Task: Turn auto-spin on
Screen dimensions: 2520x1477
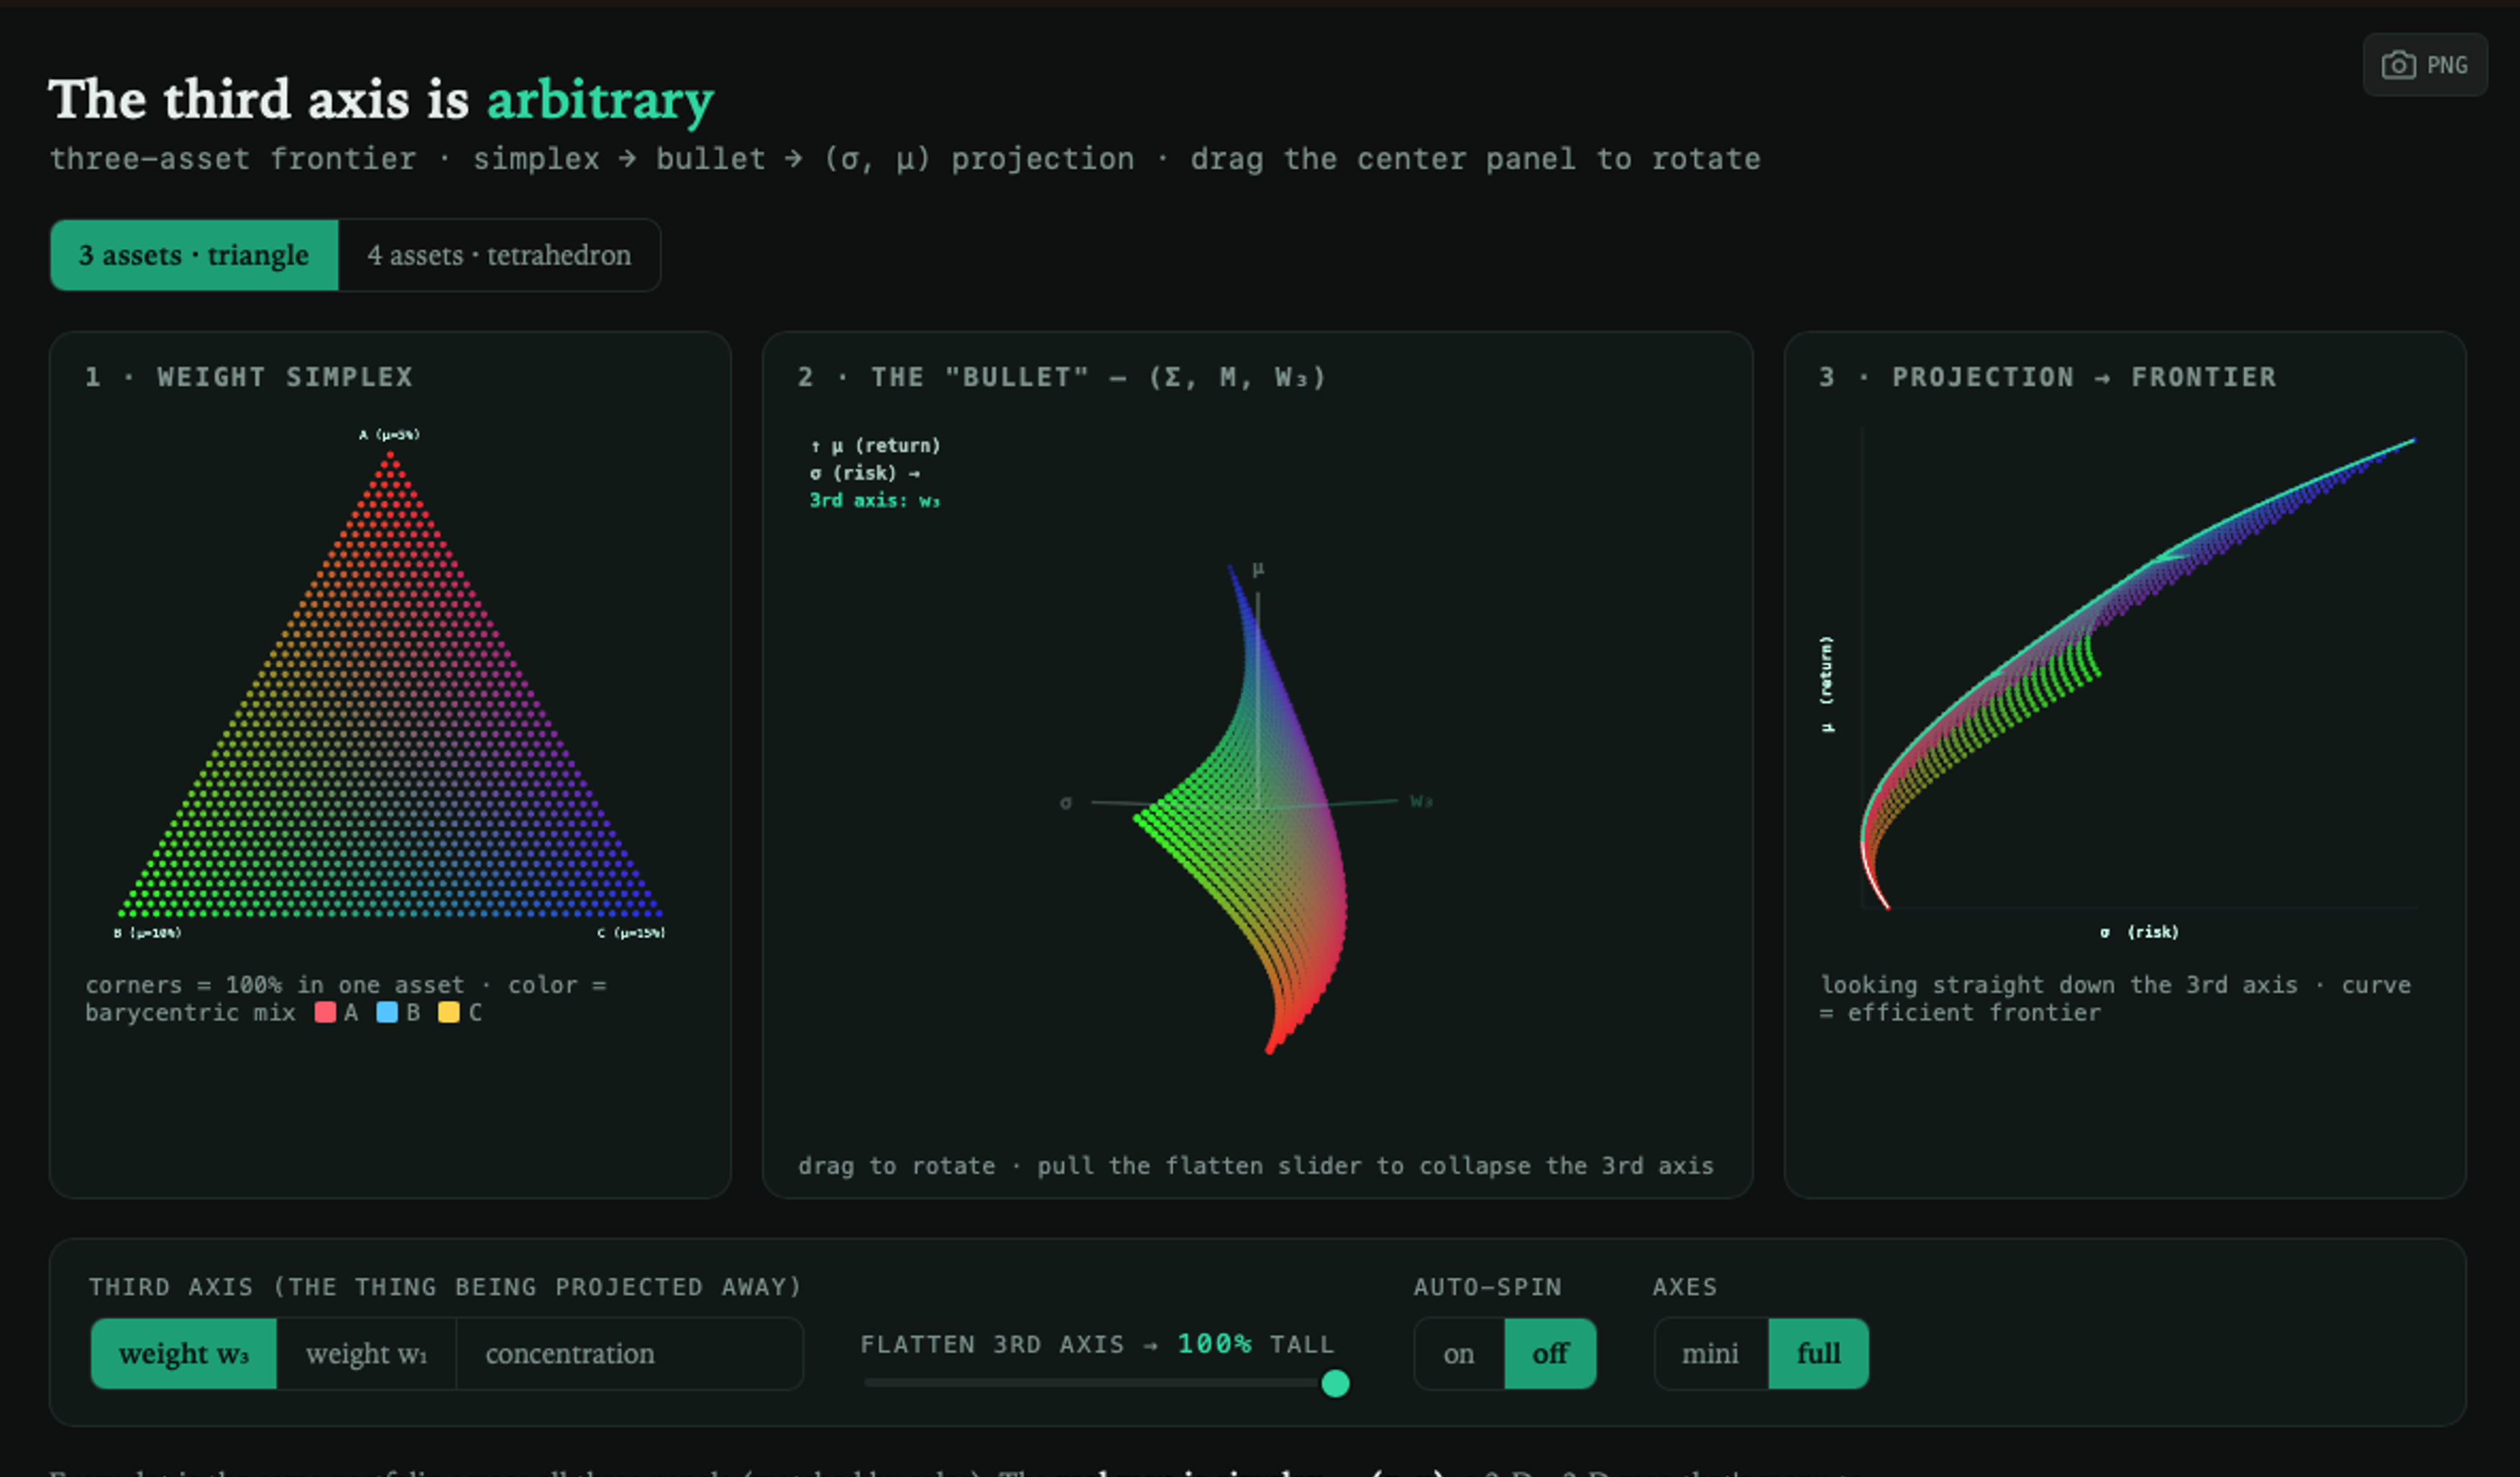Action: click(x=1459, y=1353)
